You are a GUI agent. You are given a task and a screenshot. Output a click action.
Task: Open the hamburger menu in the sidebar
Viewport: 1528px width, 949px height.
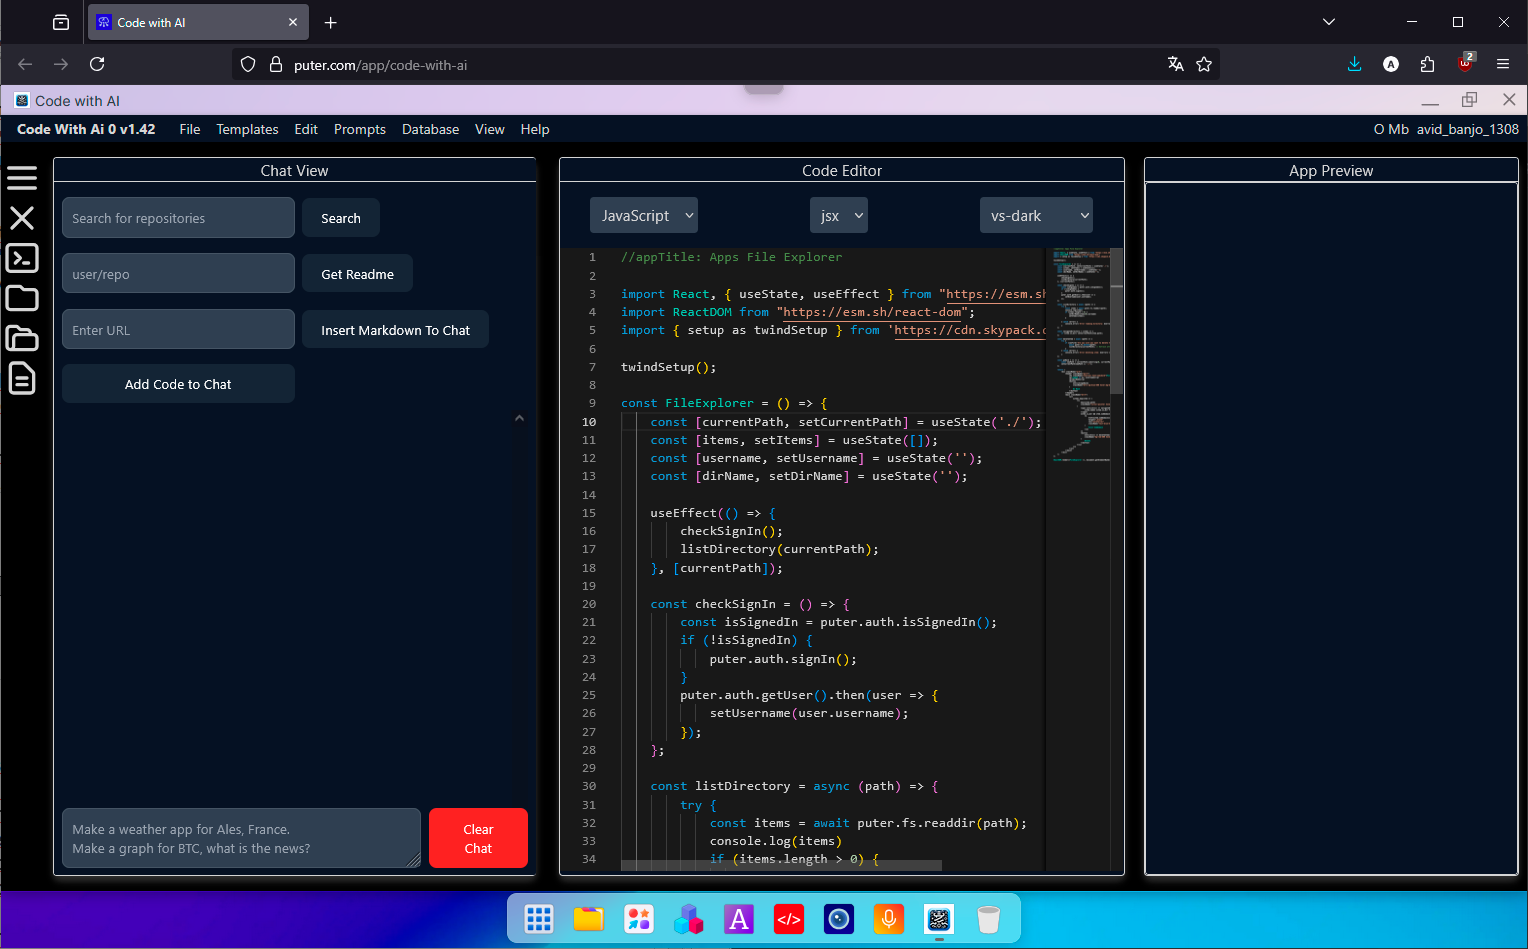pyautogui.click(x=22, y=178)
